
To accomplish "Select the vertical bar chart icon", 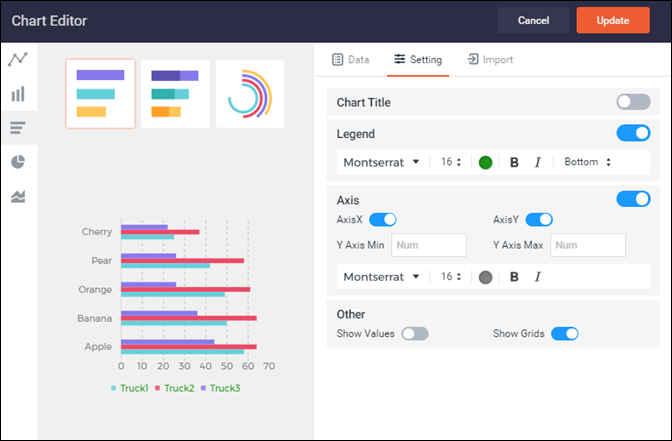I will coord(18,94).
